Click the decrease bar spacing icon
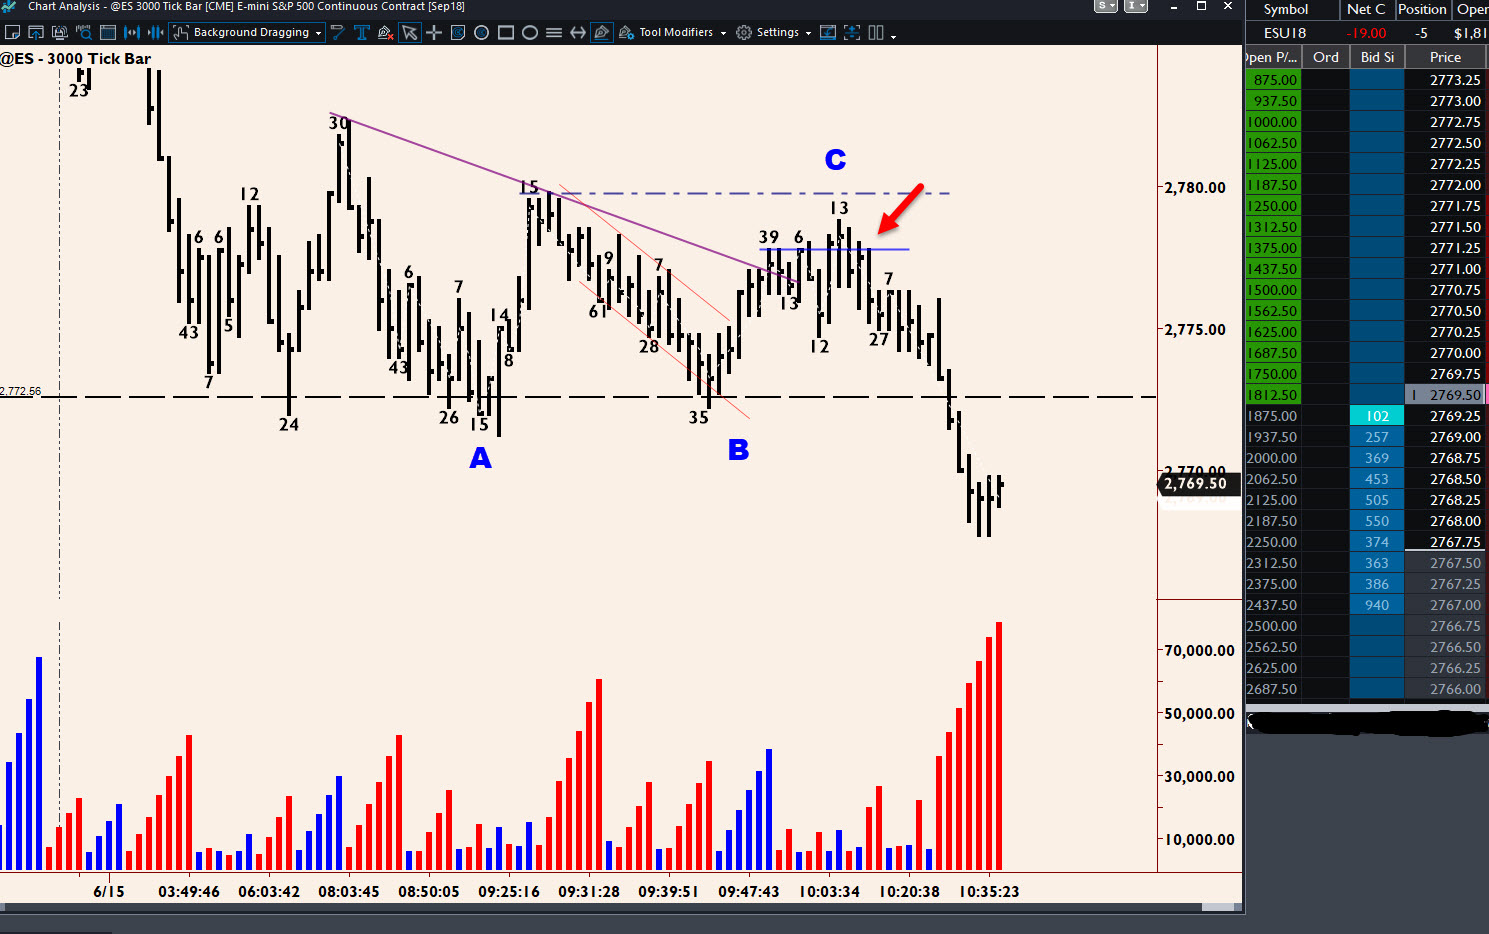 point(155,33)
